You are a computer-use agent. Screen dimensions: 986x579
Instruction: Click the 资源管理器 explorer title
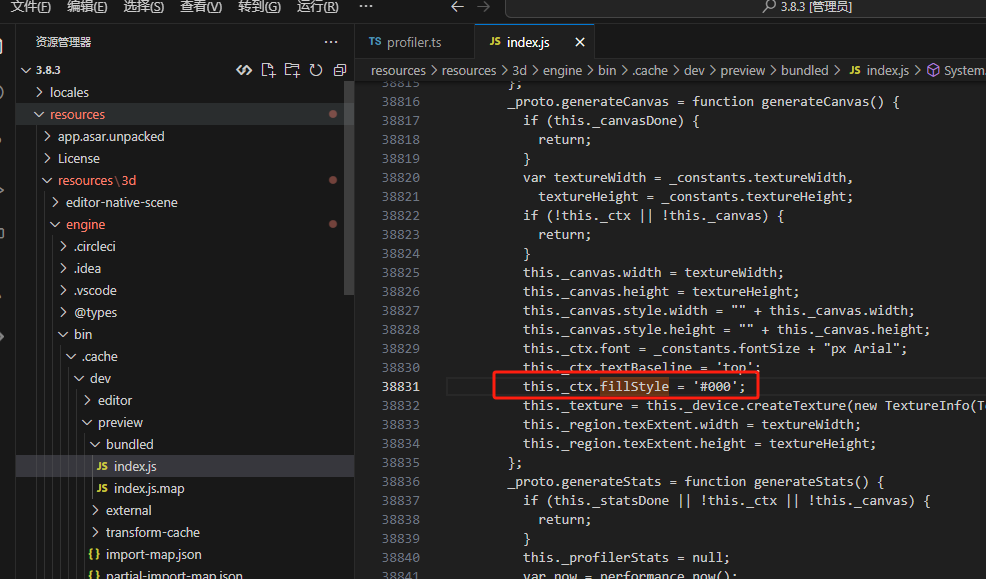(64, 42)
